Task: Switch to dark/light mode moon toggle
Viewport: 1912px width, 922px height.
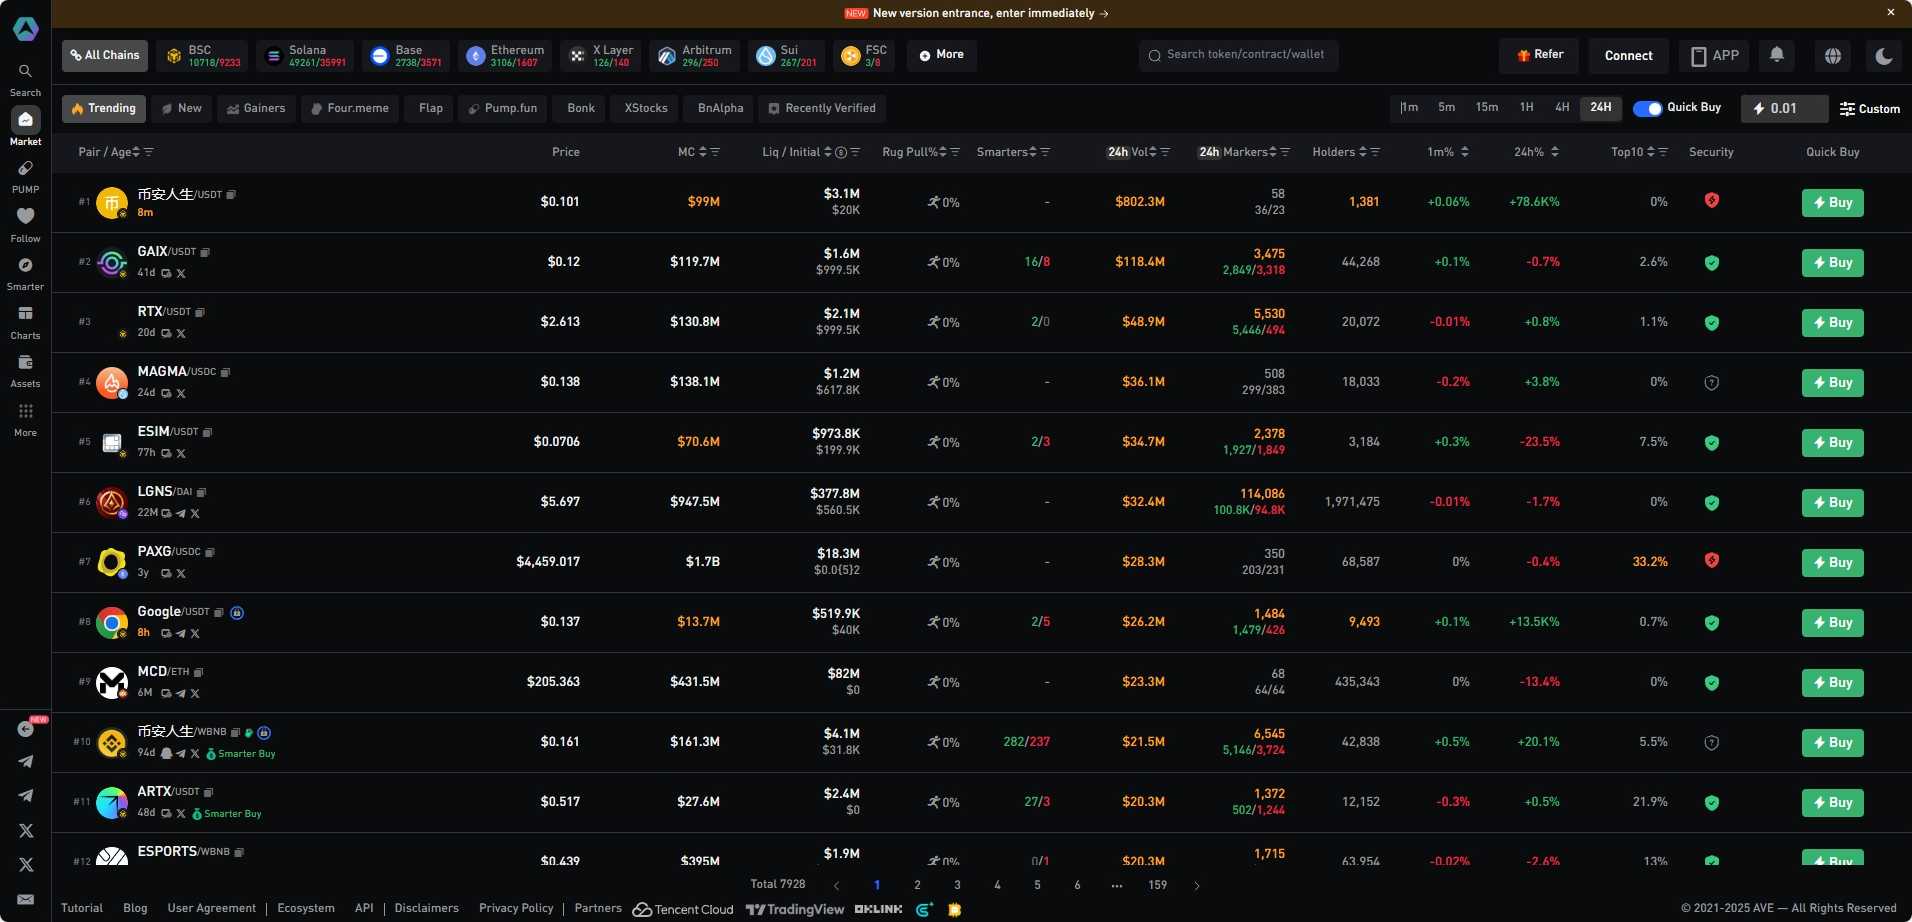Action: click(1884, 56)
